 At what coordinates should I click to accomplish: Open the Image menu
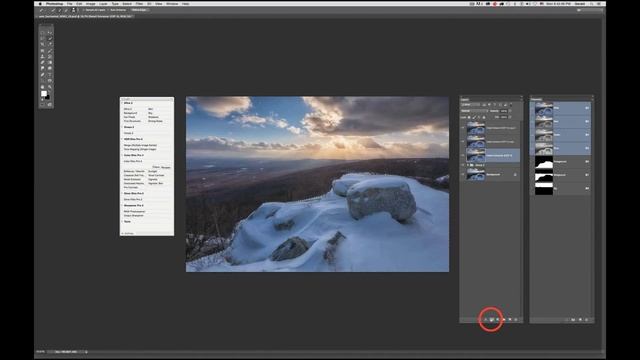click(x=90, y=4)
